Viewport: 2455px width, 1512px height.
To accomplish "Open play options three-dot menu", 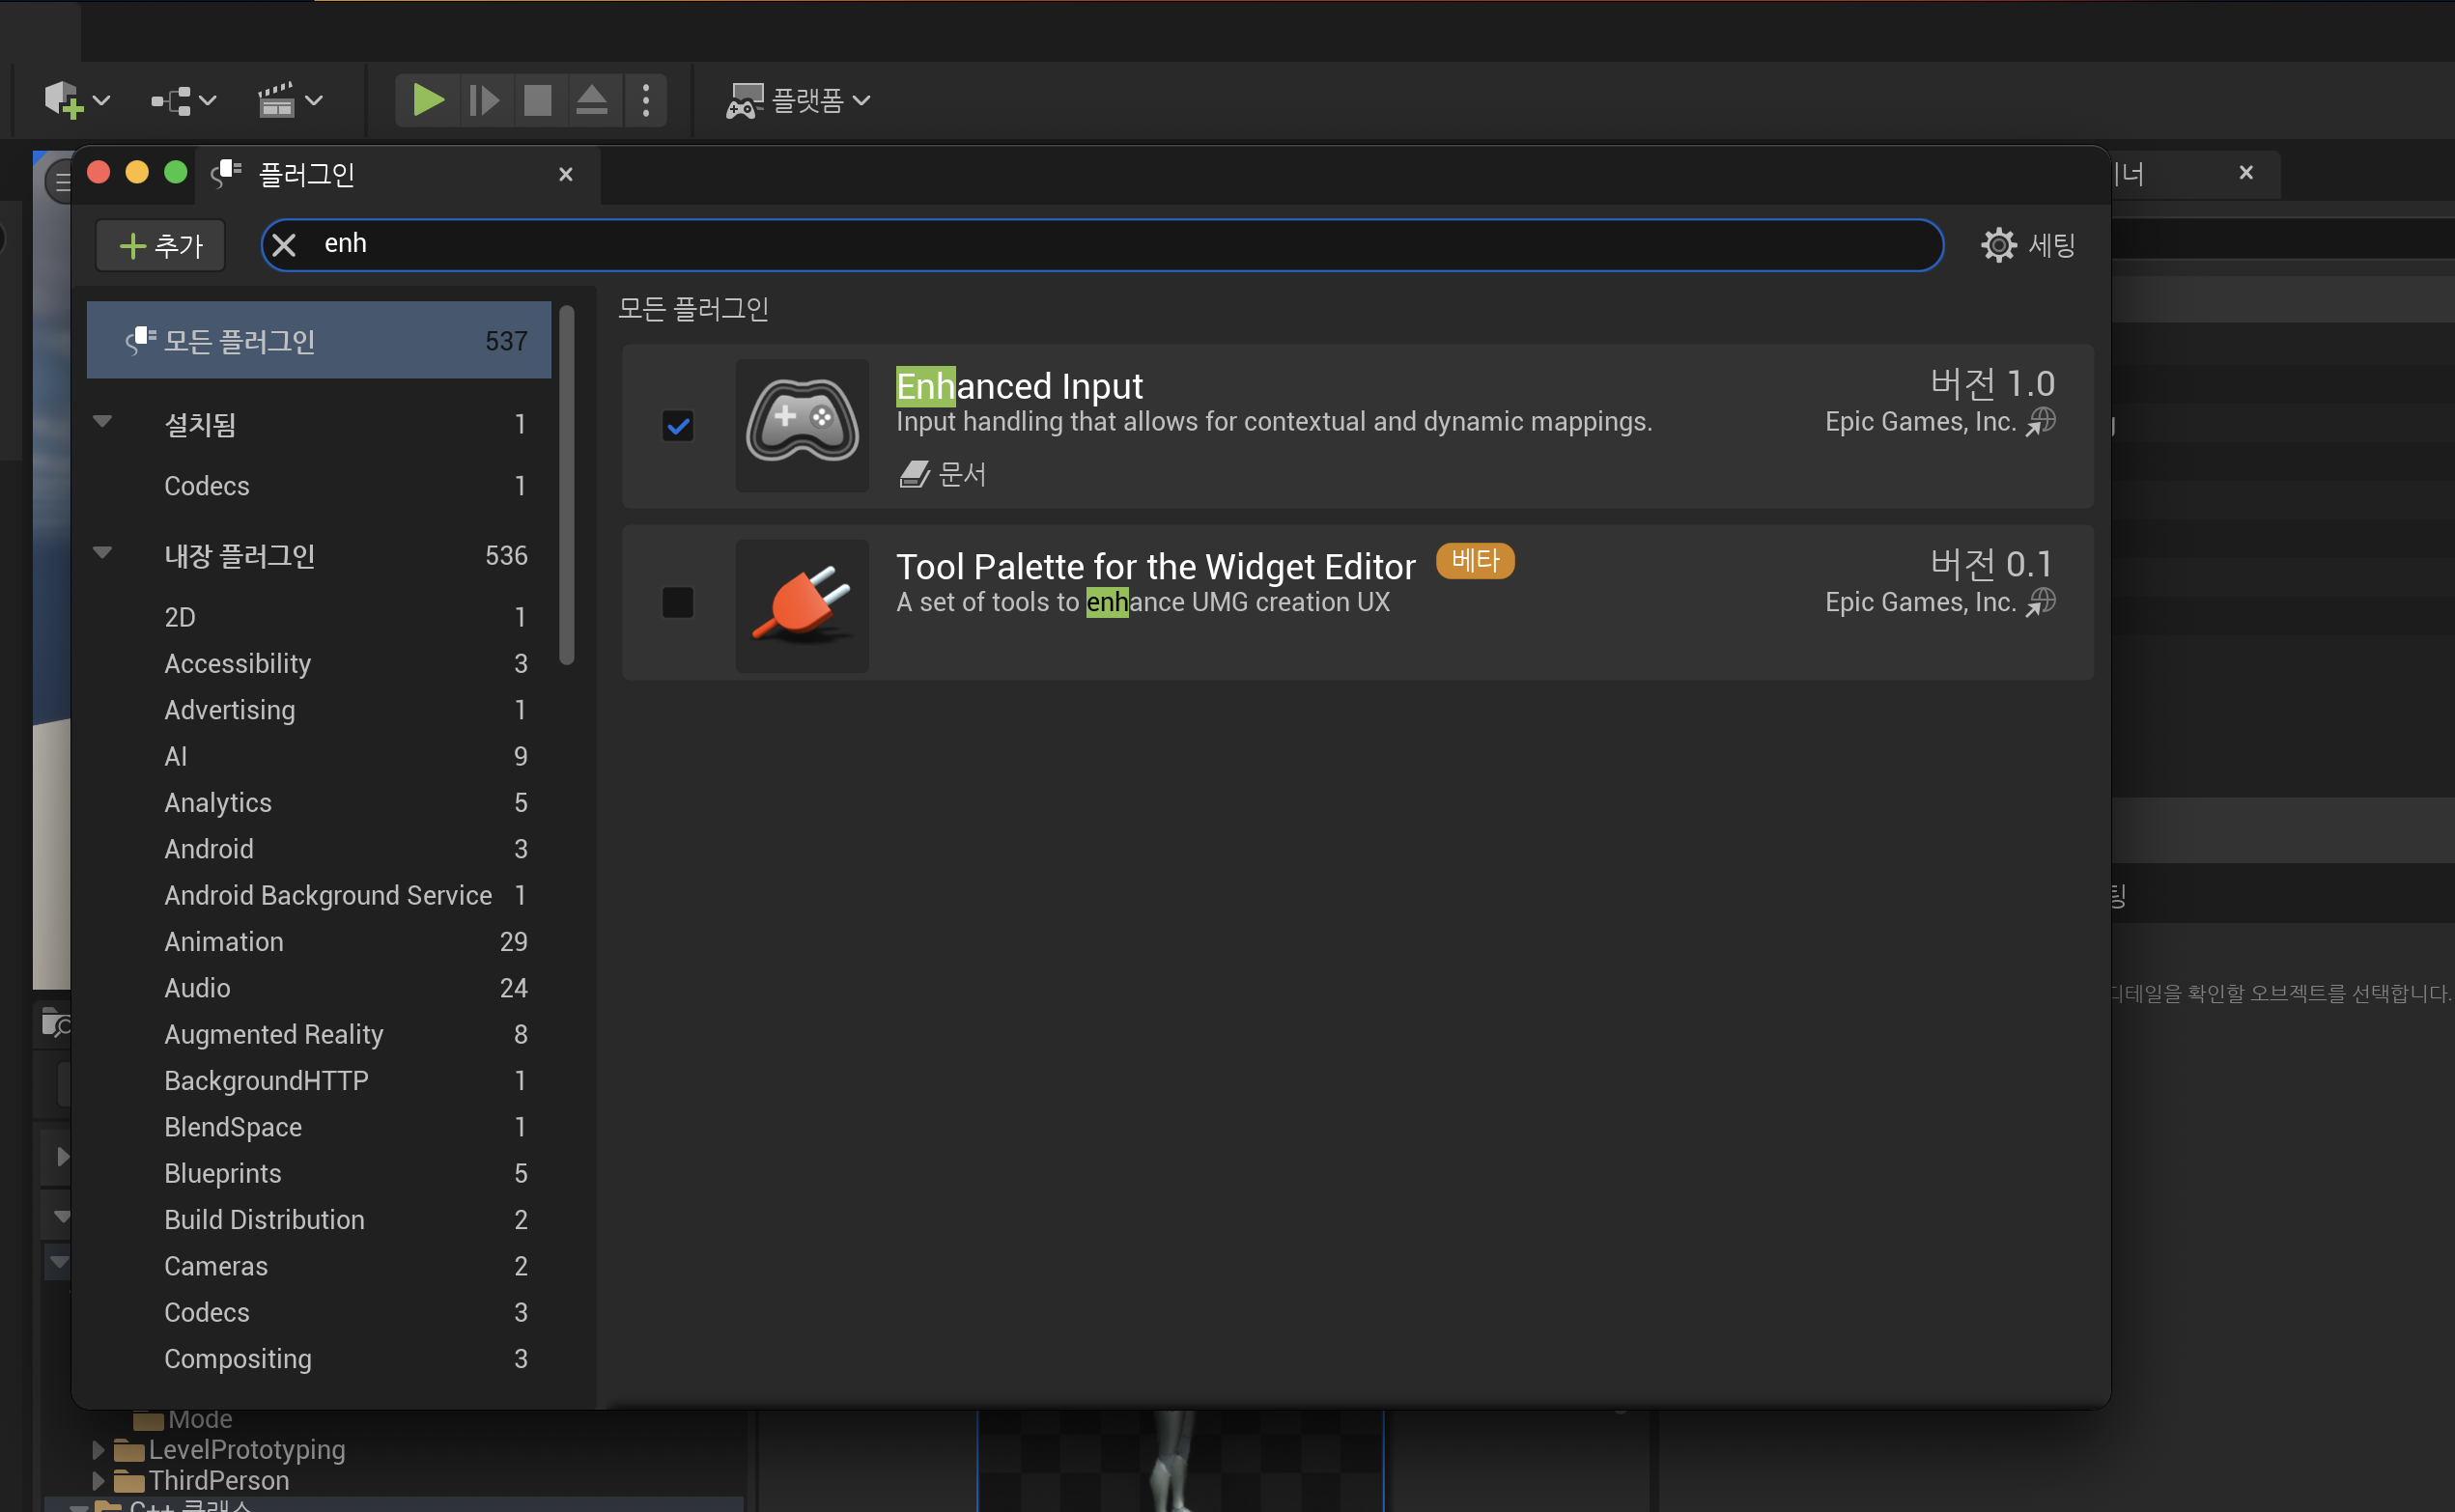I will [646, 100].
